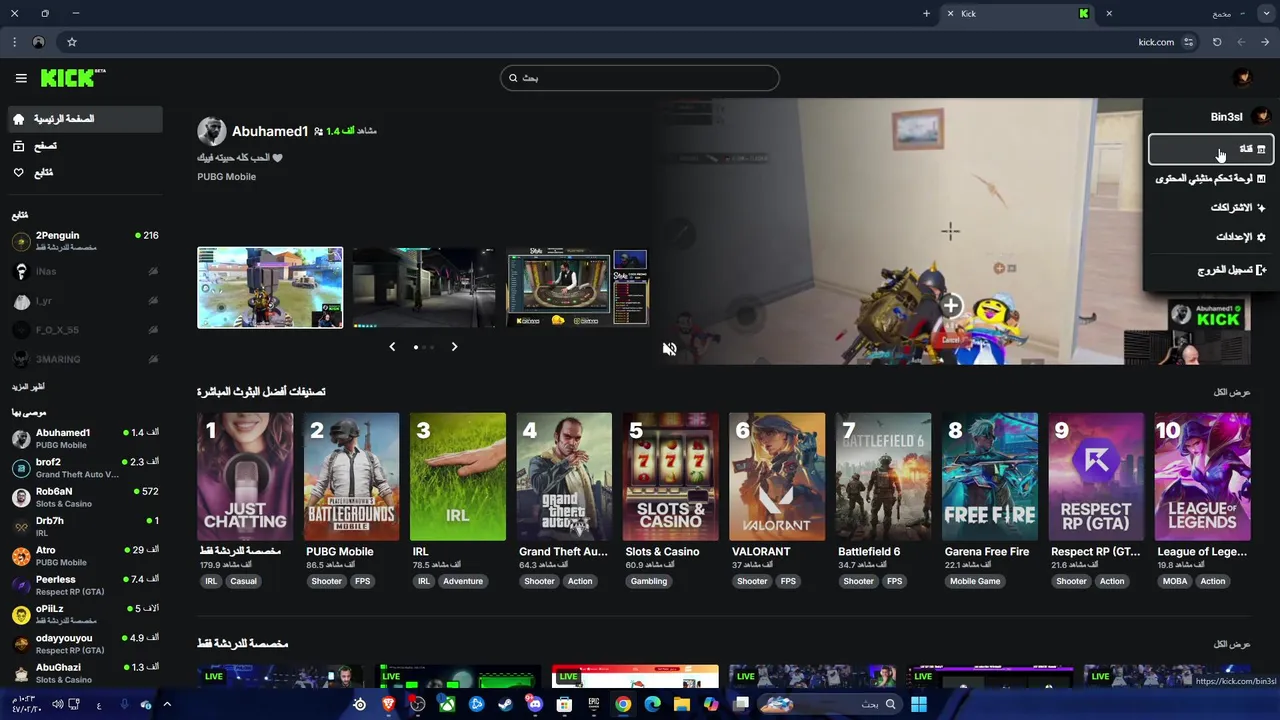The image size is (1280, 720).
Task: Open the Slots & Casino category card
Action: (x=671, y=477)
